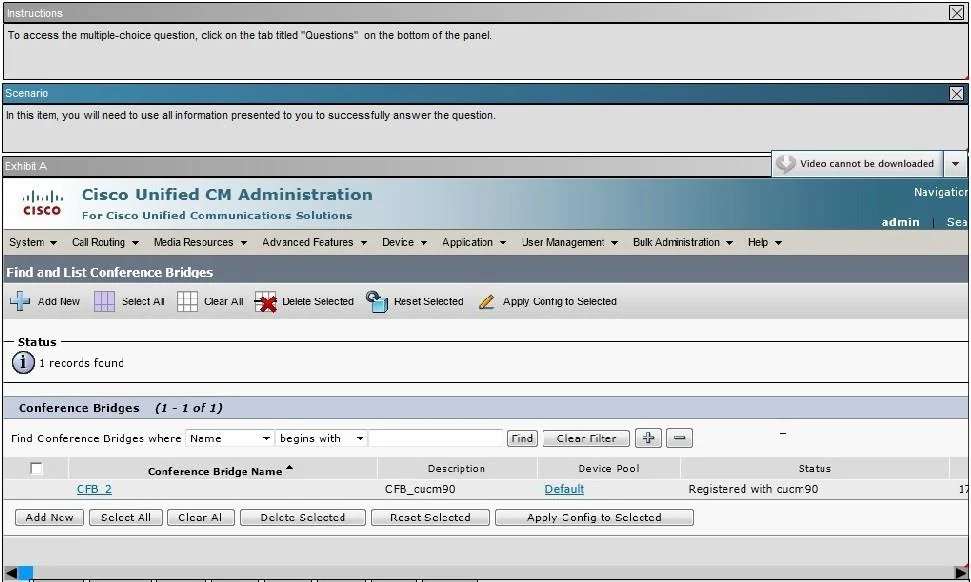Open the Name filter field dropdown

pyautogui.click(x=230, y=438)
